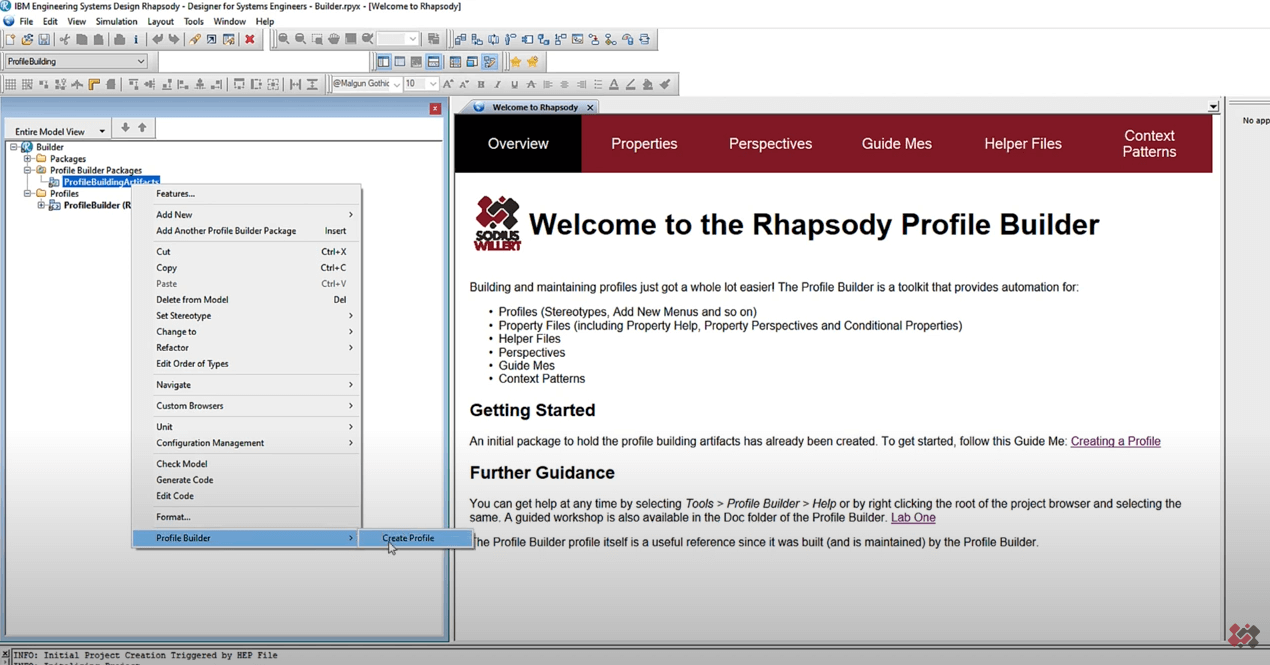Choose Generate Code from context menu
The width and height of the screenshot is (1270, 665).
[246, 480]
